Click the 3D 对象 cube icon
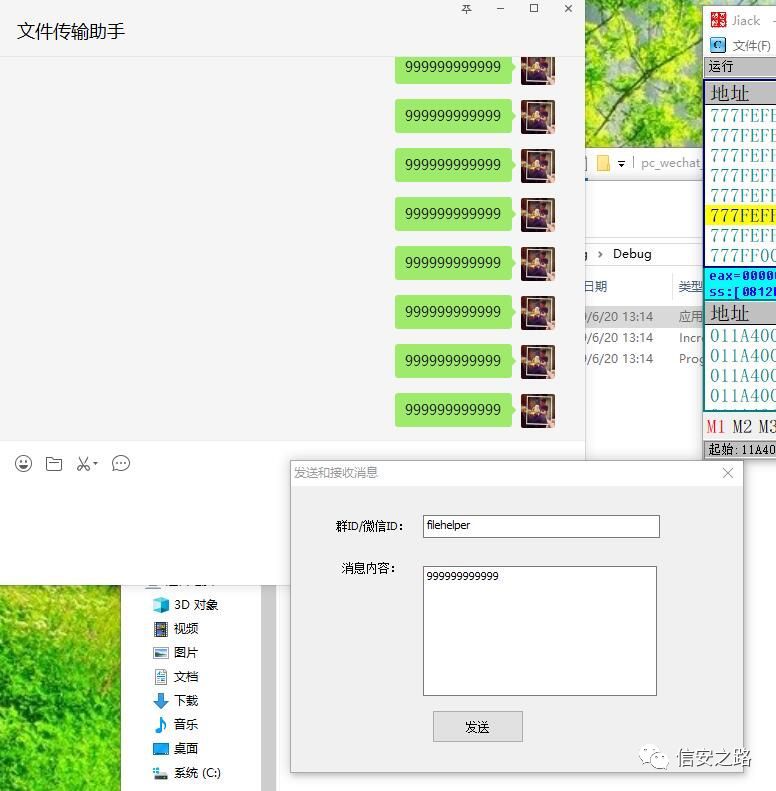This screenshot has width=776, height=791. coord(160,604)
